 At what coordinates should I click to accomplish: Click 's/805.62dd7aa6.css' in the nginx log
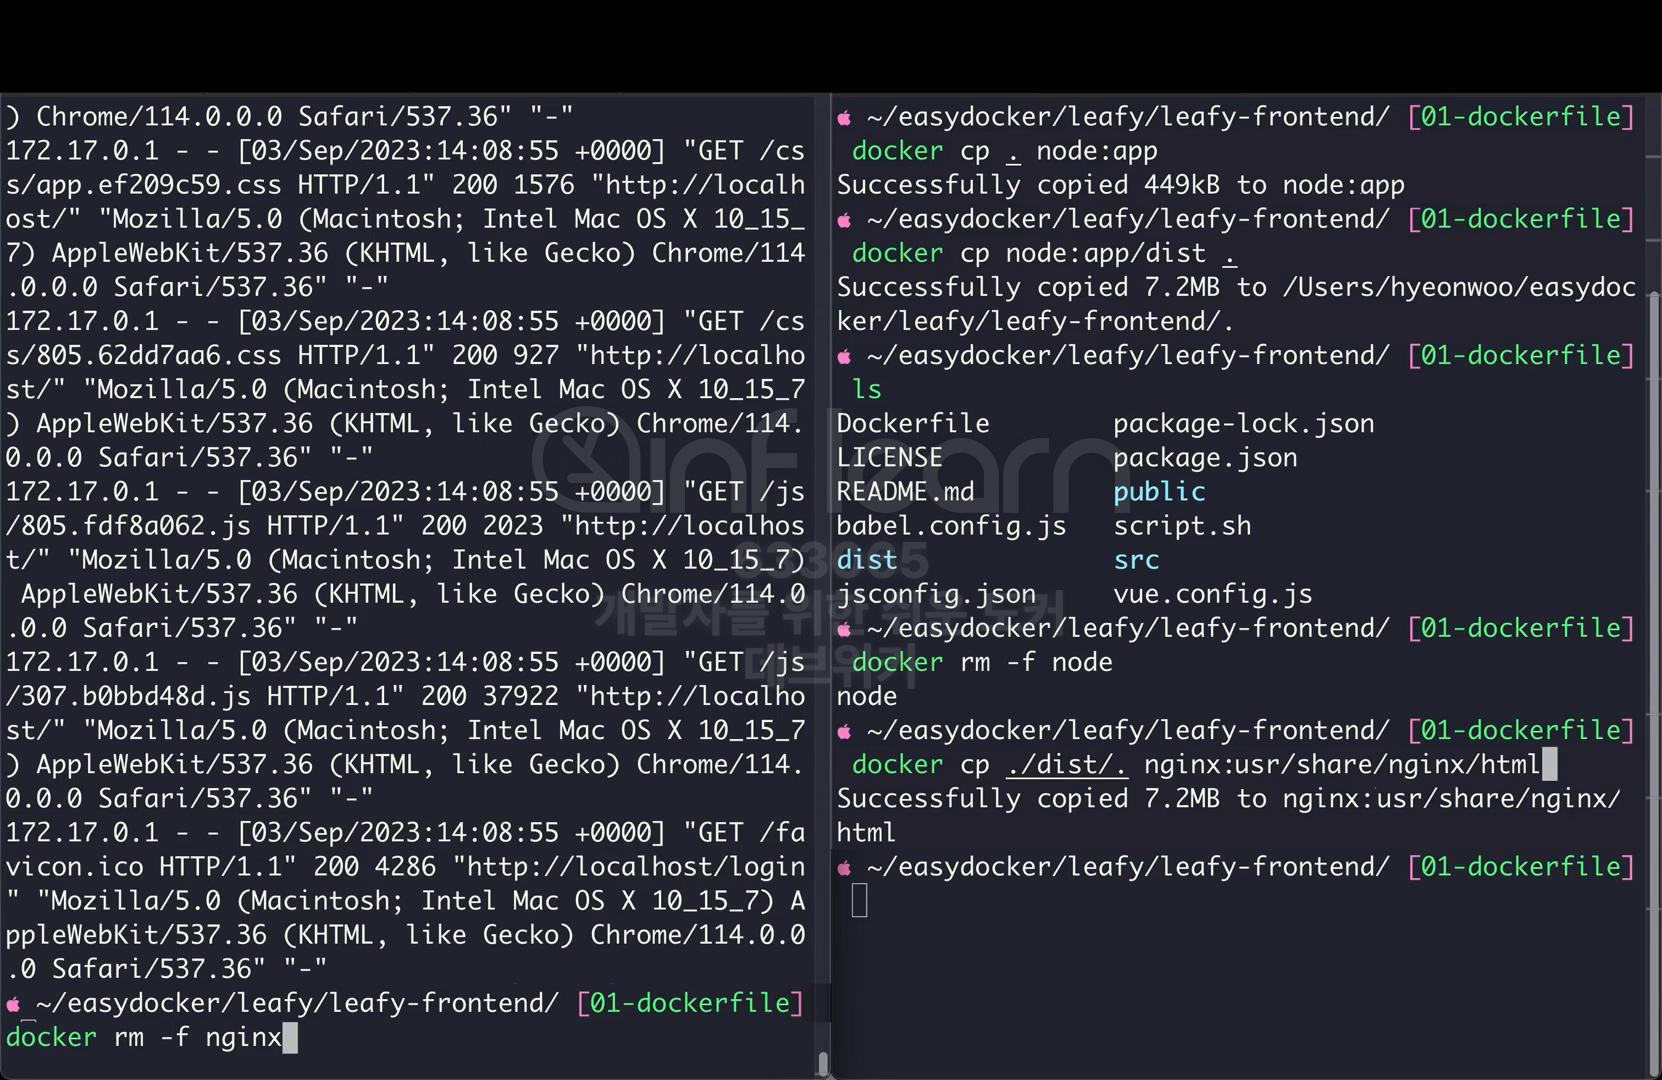tap(144, 356)
